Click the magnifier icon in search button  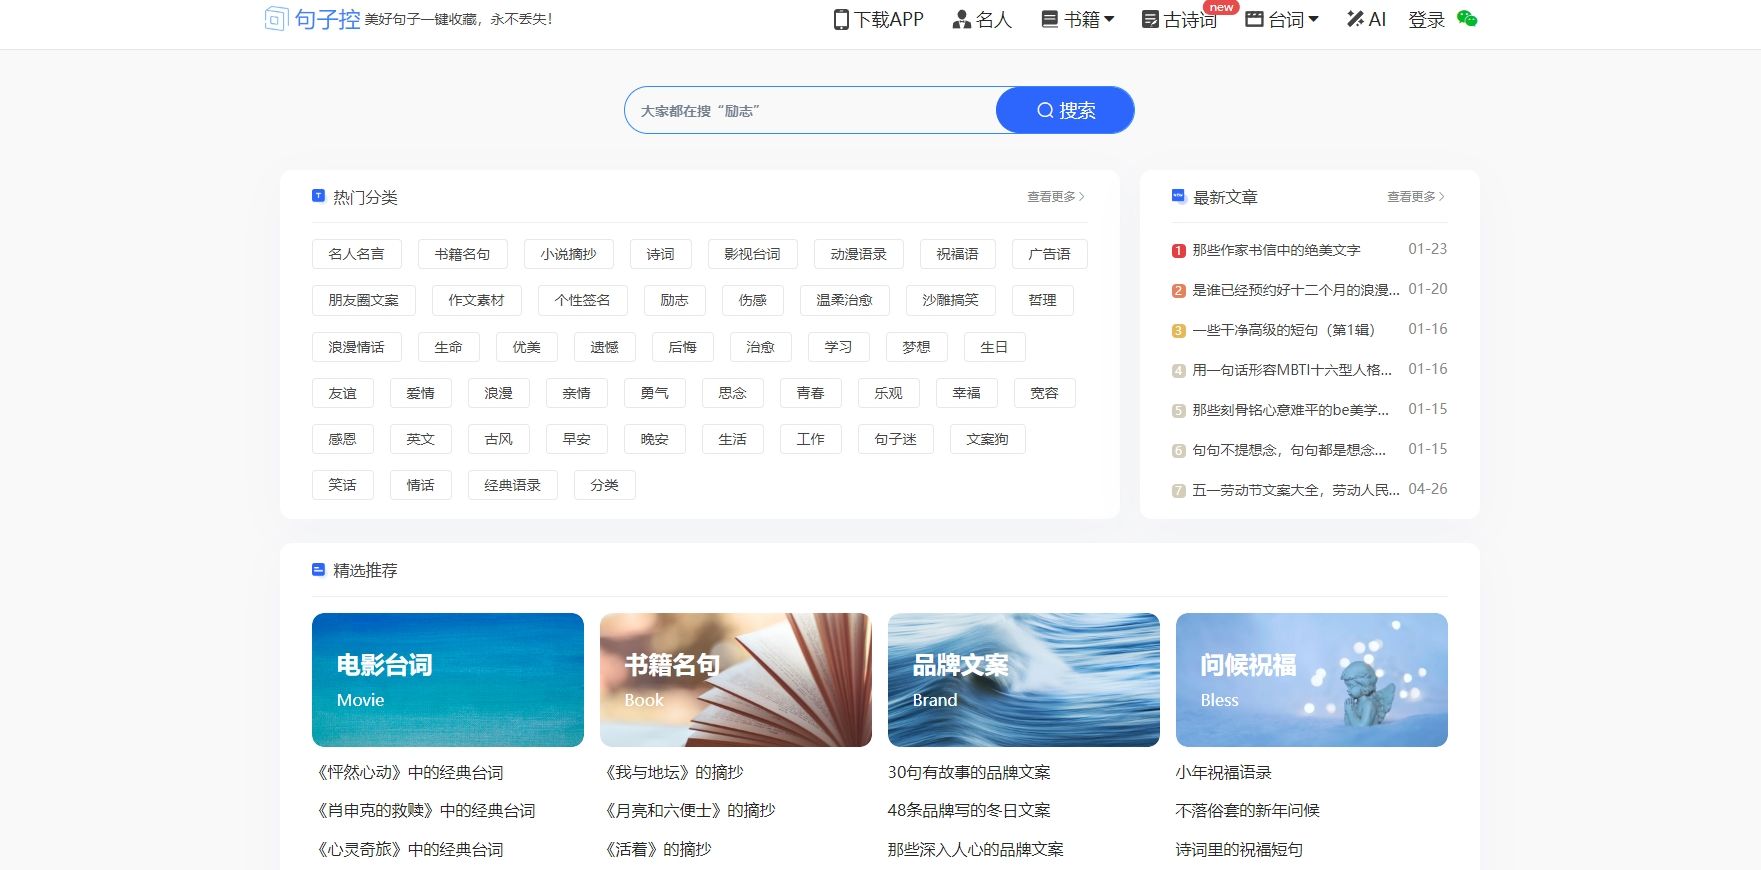pos(1045,110)
